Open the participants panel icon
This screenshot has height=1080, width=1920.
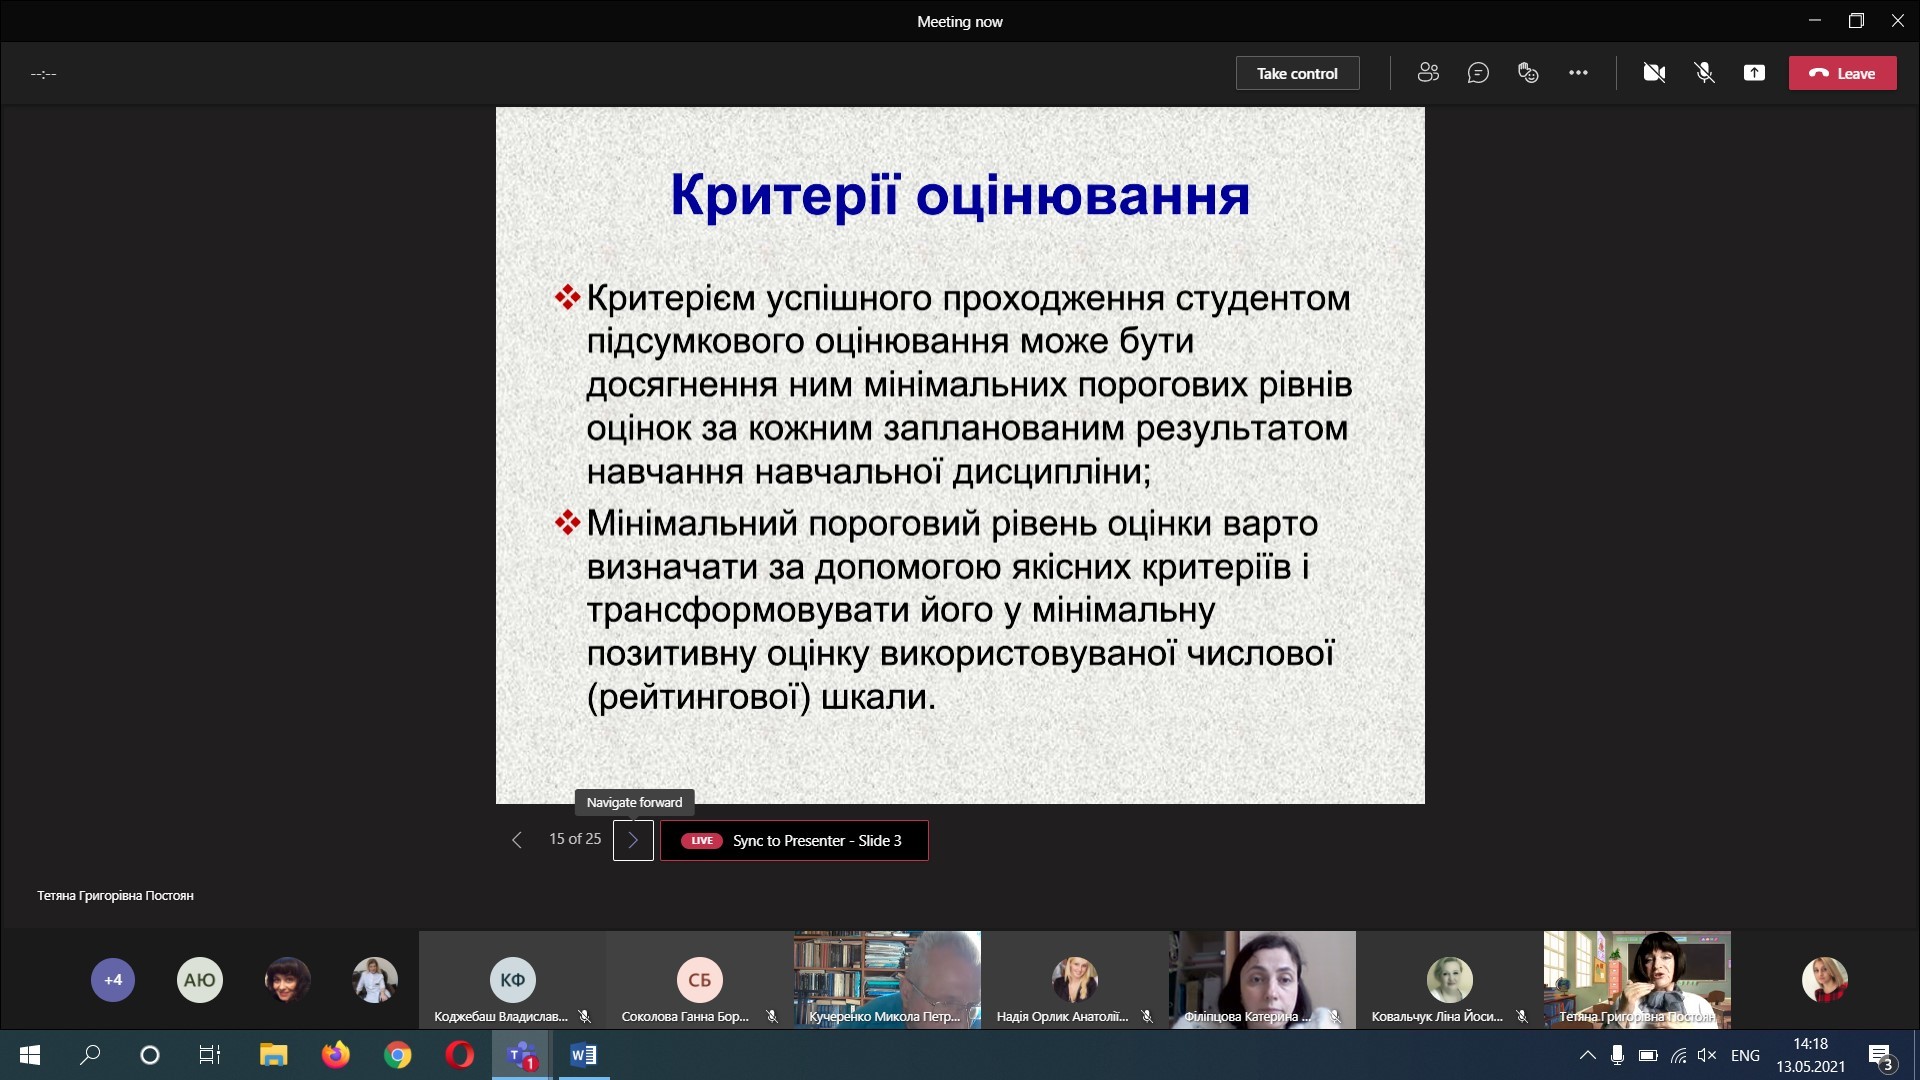(1428, 73)
